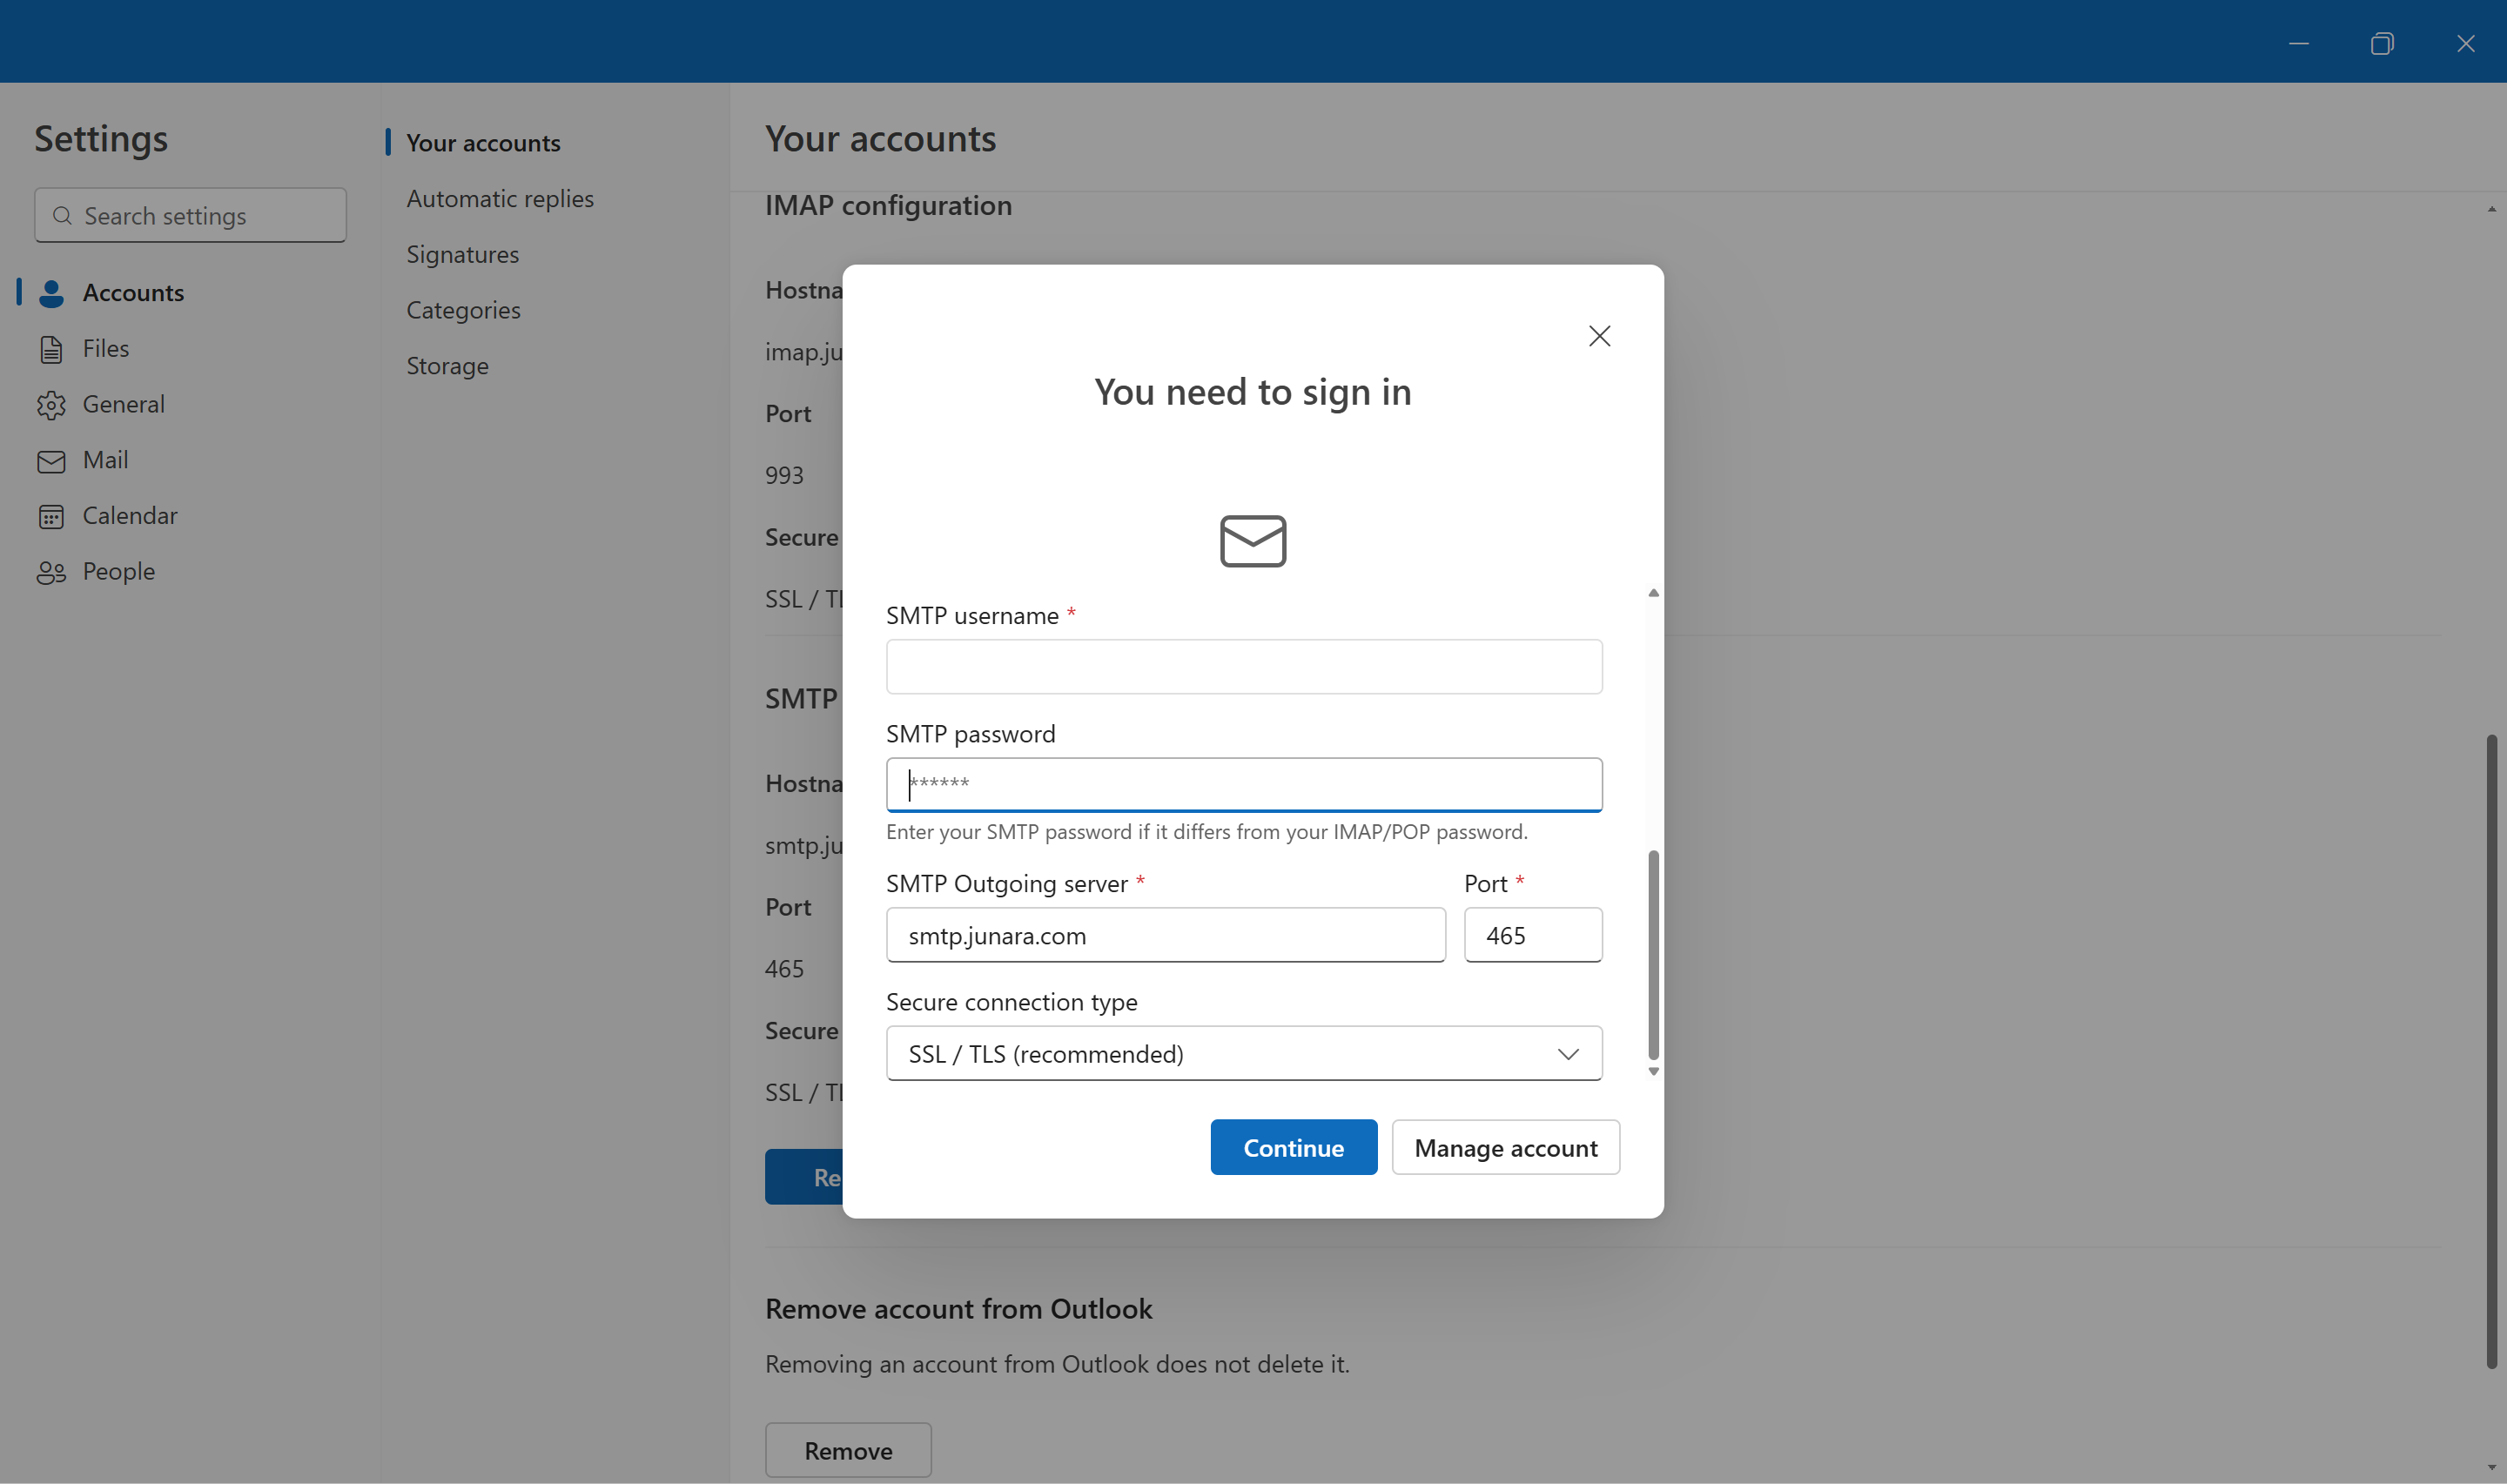
Task: Close the Outlook window
Action: (2465, 43)
